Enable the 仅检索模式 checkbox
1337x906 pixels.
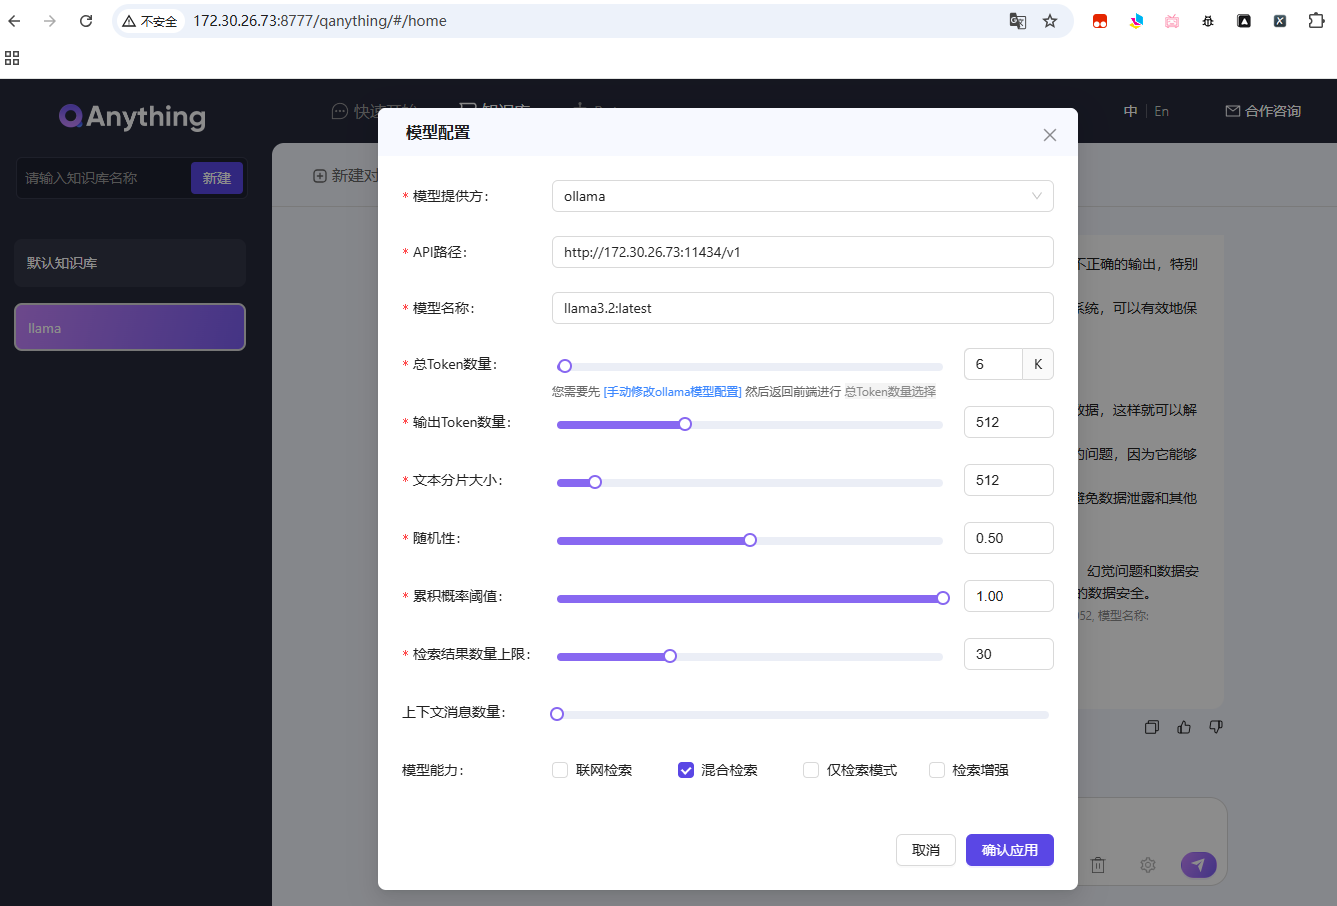[811, 770]
